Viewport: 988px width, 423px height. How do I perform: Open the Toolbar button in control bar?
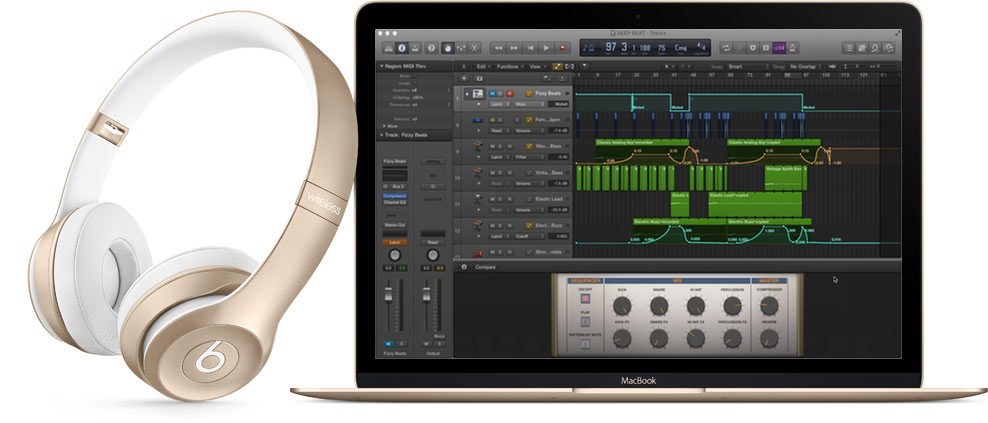(x=416, y=47)
